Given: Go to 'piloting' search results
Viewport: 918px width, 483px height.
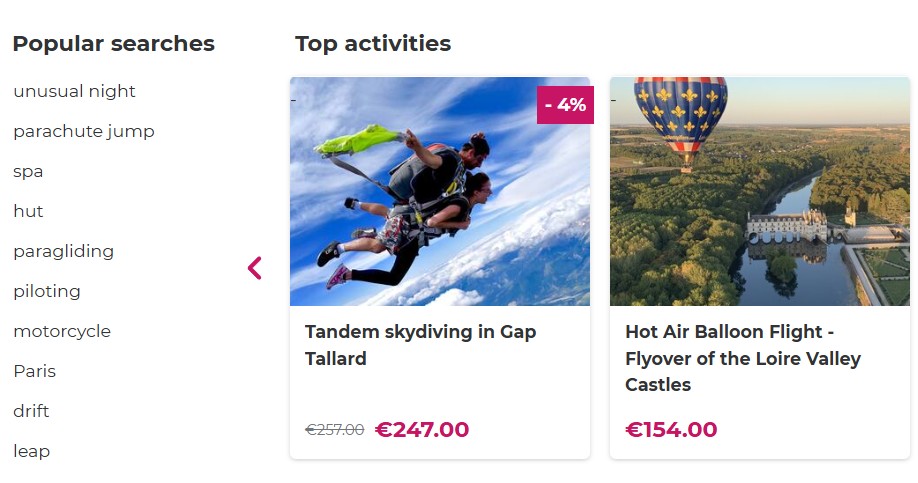Looking at the screenshot, I should click(x=47, y=291).
